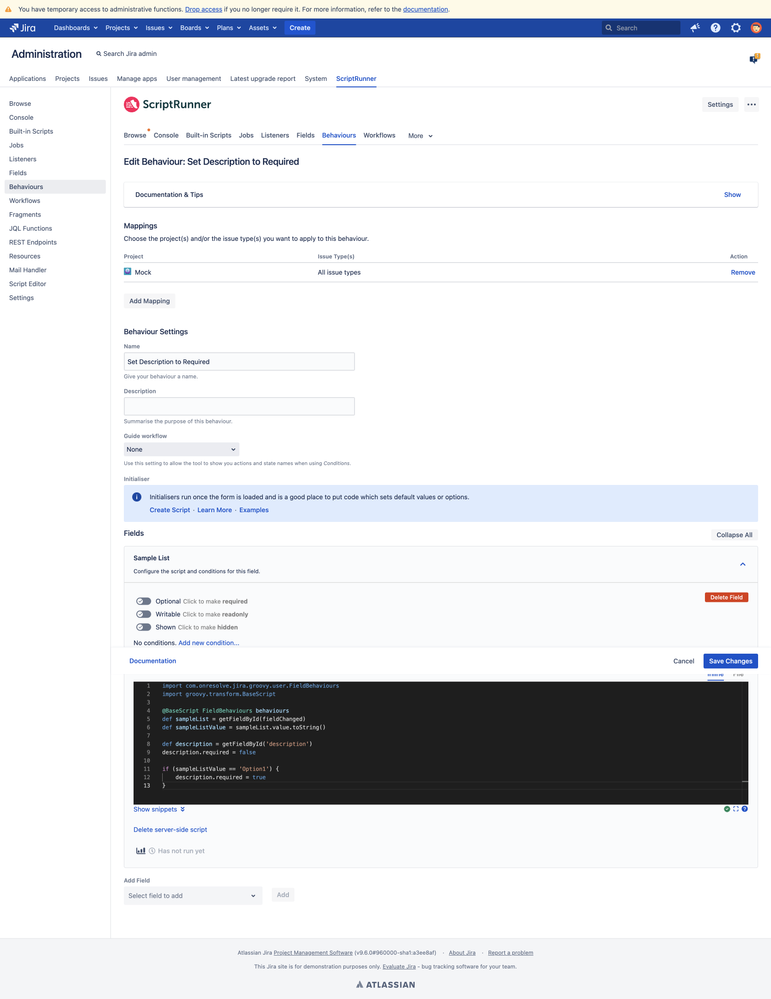Click the Mock project icon
This screenshot has height=999, width=771.
click(127, 272)
